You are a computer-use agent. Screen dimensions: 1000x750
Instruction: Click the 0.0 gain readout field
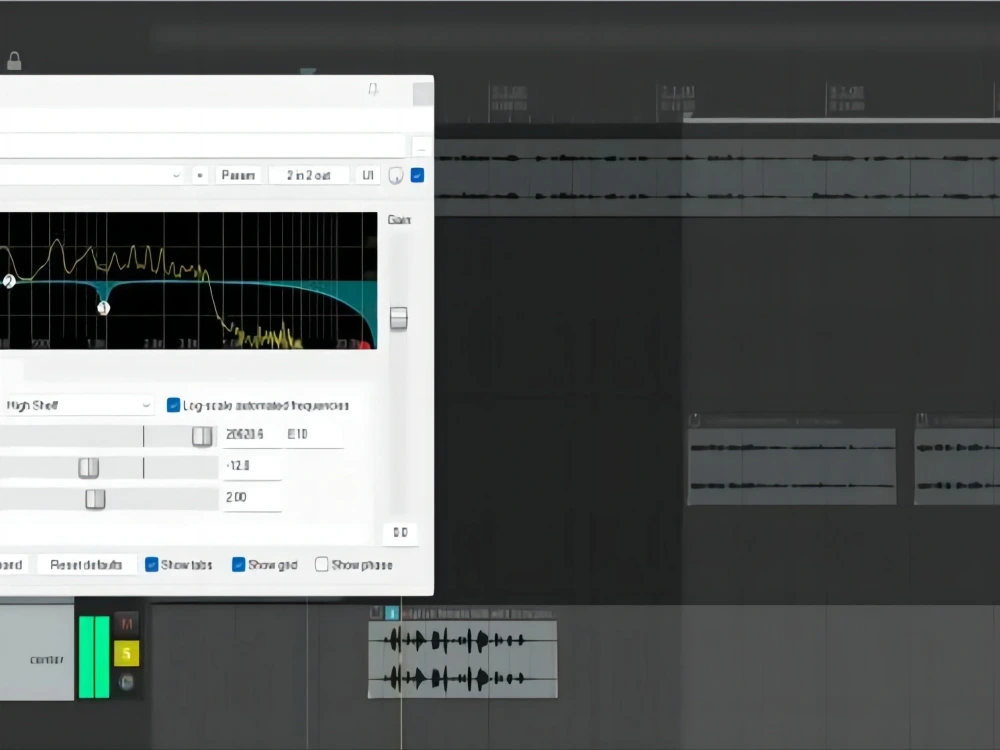coord(401,533)
